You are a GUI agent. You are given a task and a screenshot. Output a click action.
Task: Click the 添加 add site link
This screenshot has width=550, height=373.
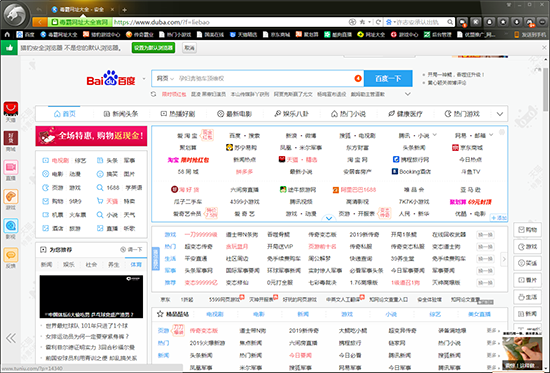499,218
